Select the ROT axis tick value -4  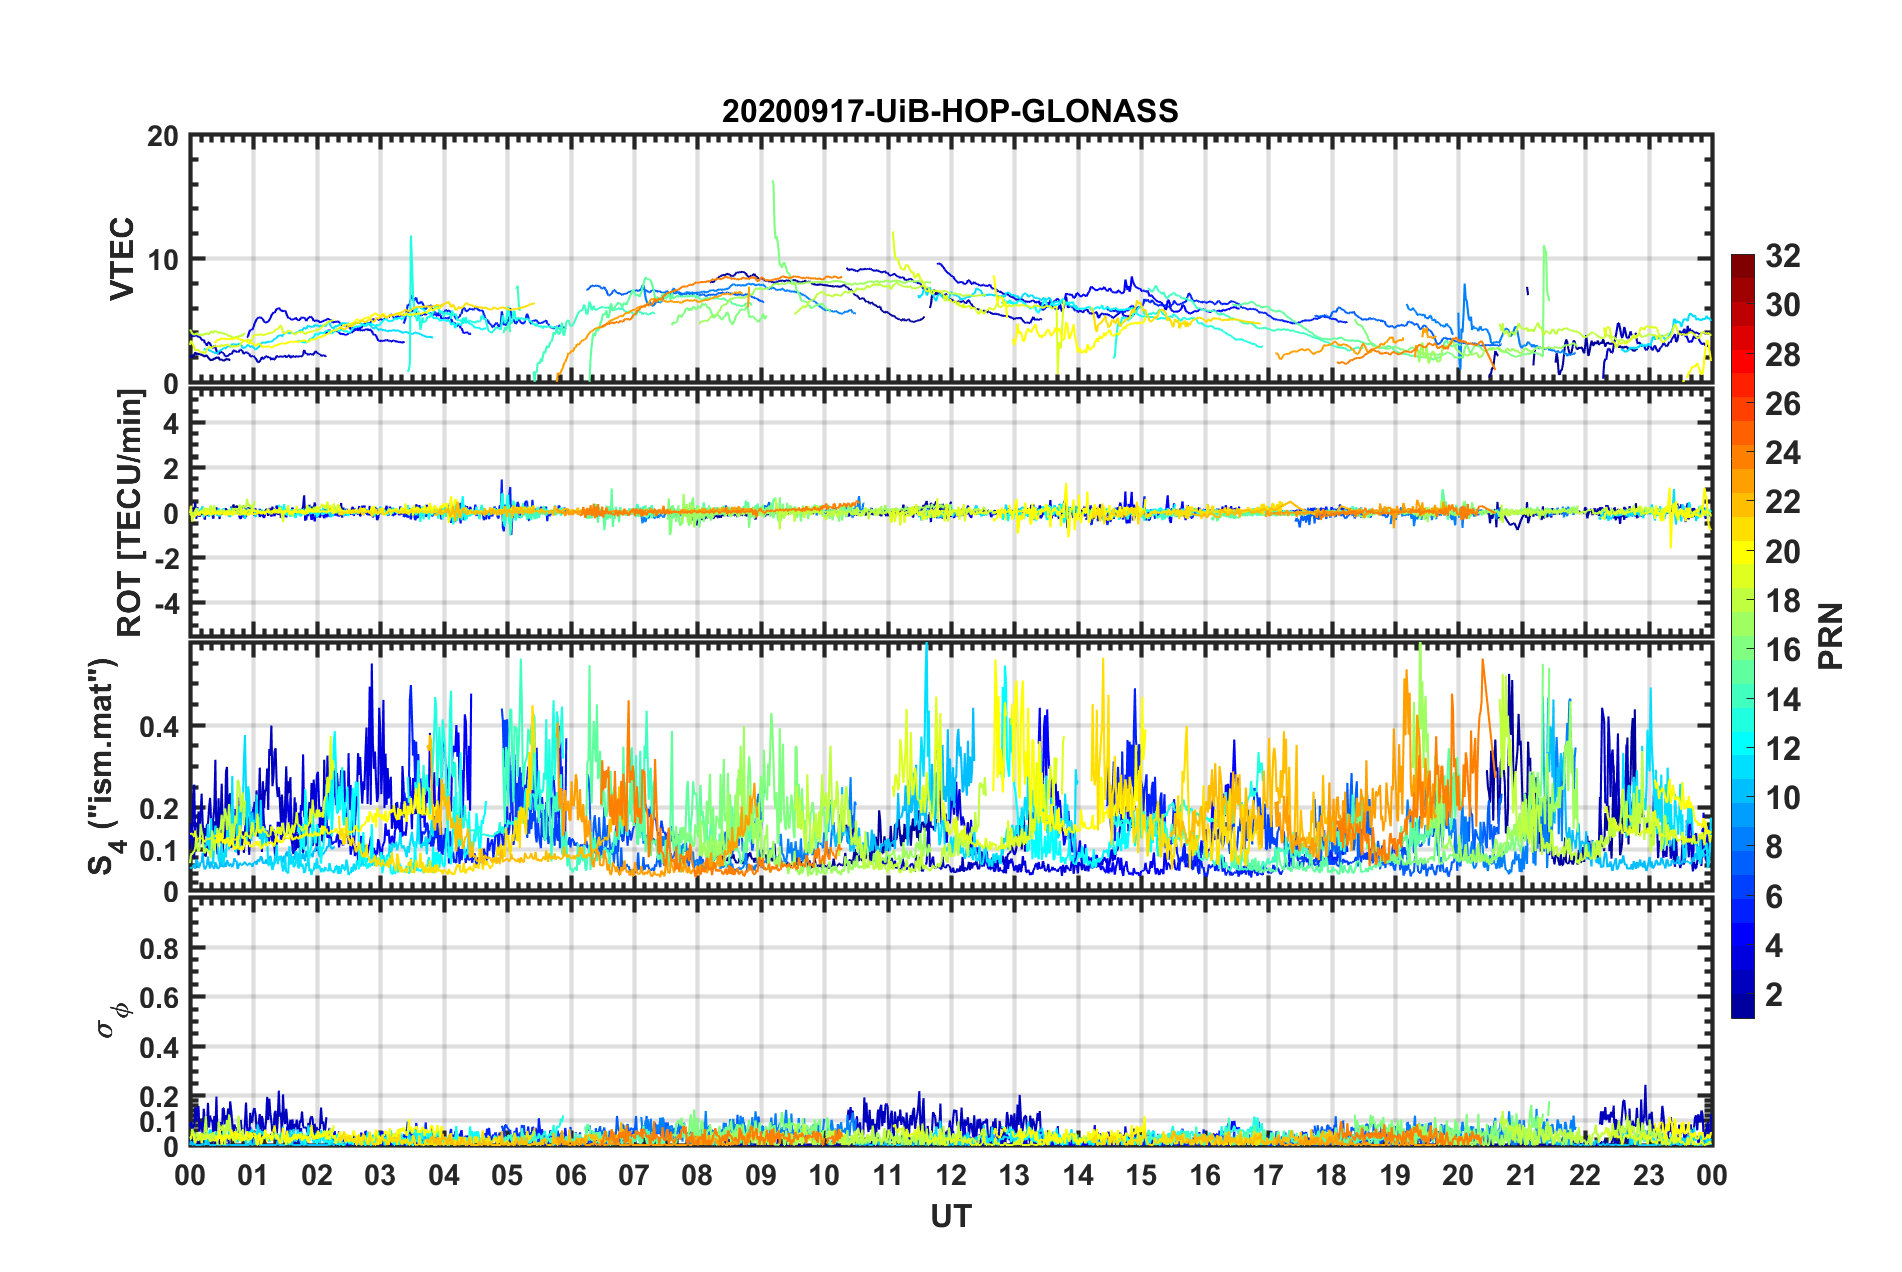[167, 604]
